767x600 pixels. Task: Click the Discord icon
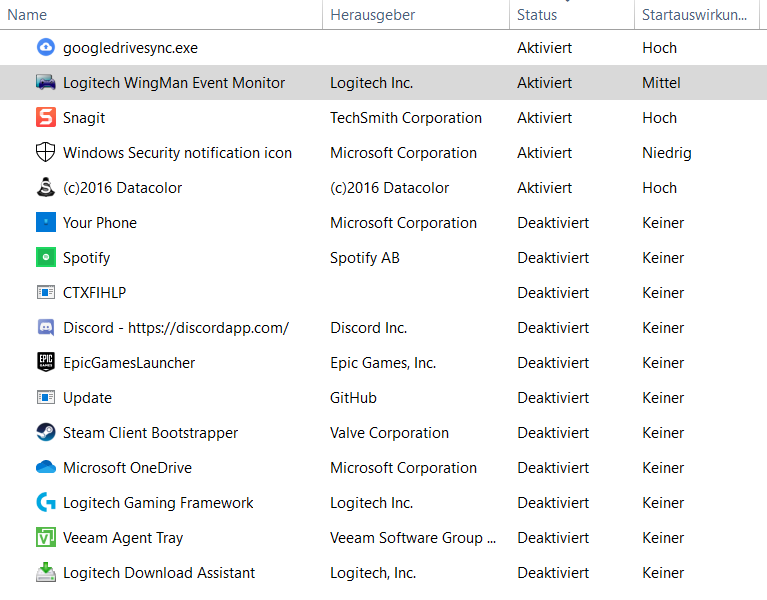pos(45,327)
